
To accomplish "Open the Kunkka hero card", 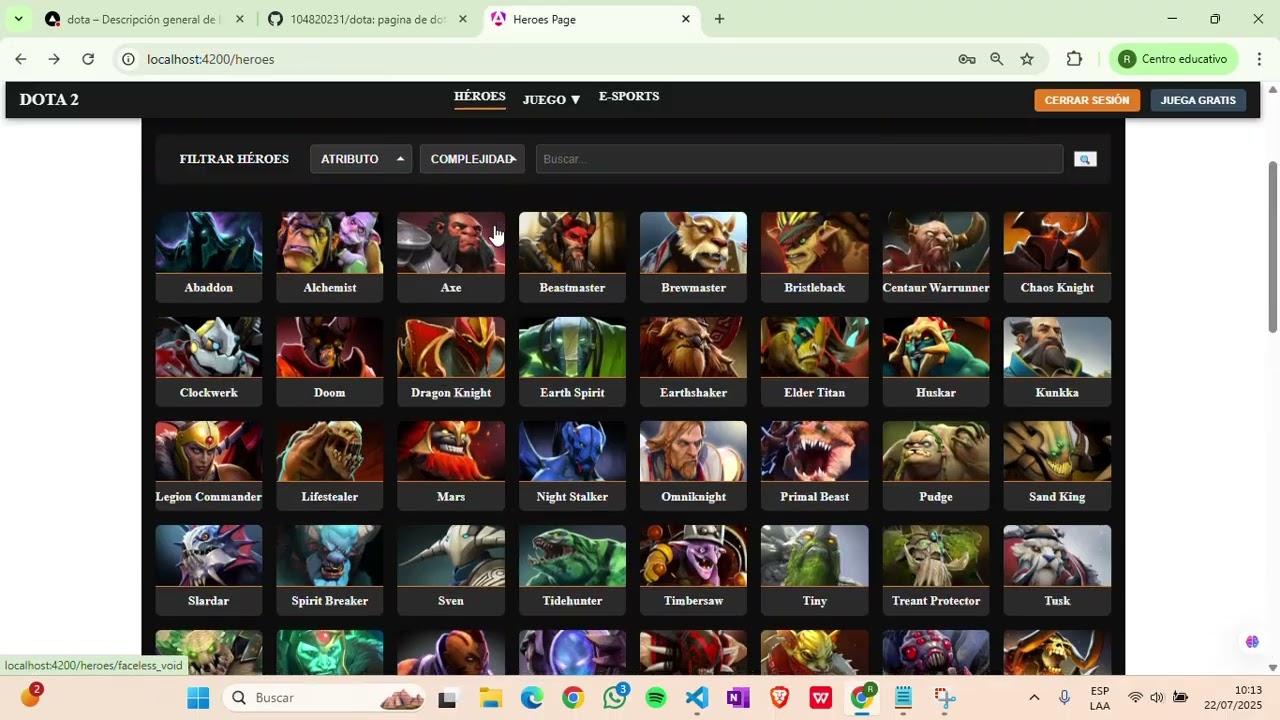I will click(1057, 361).
